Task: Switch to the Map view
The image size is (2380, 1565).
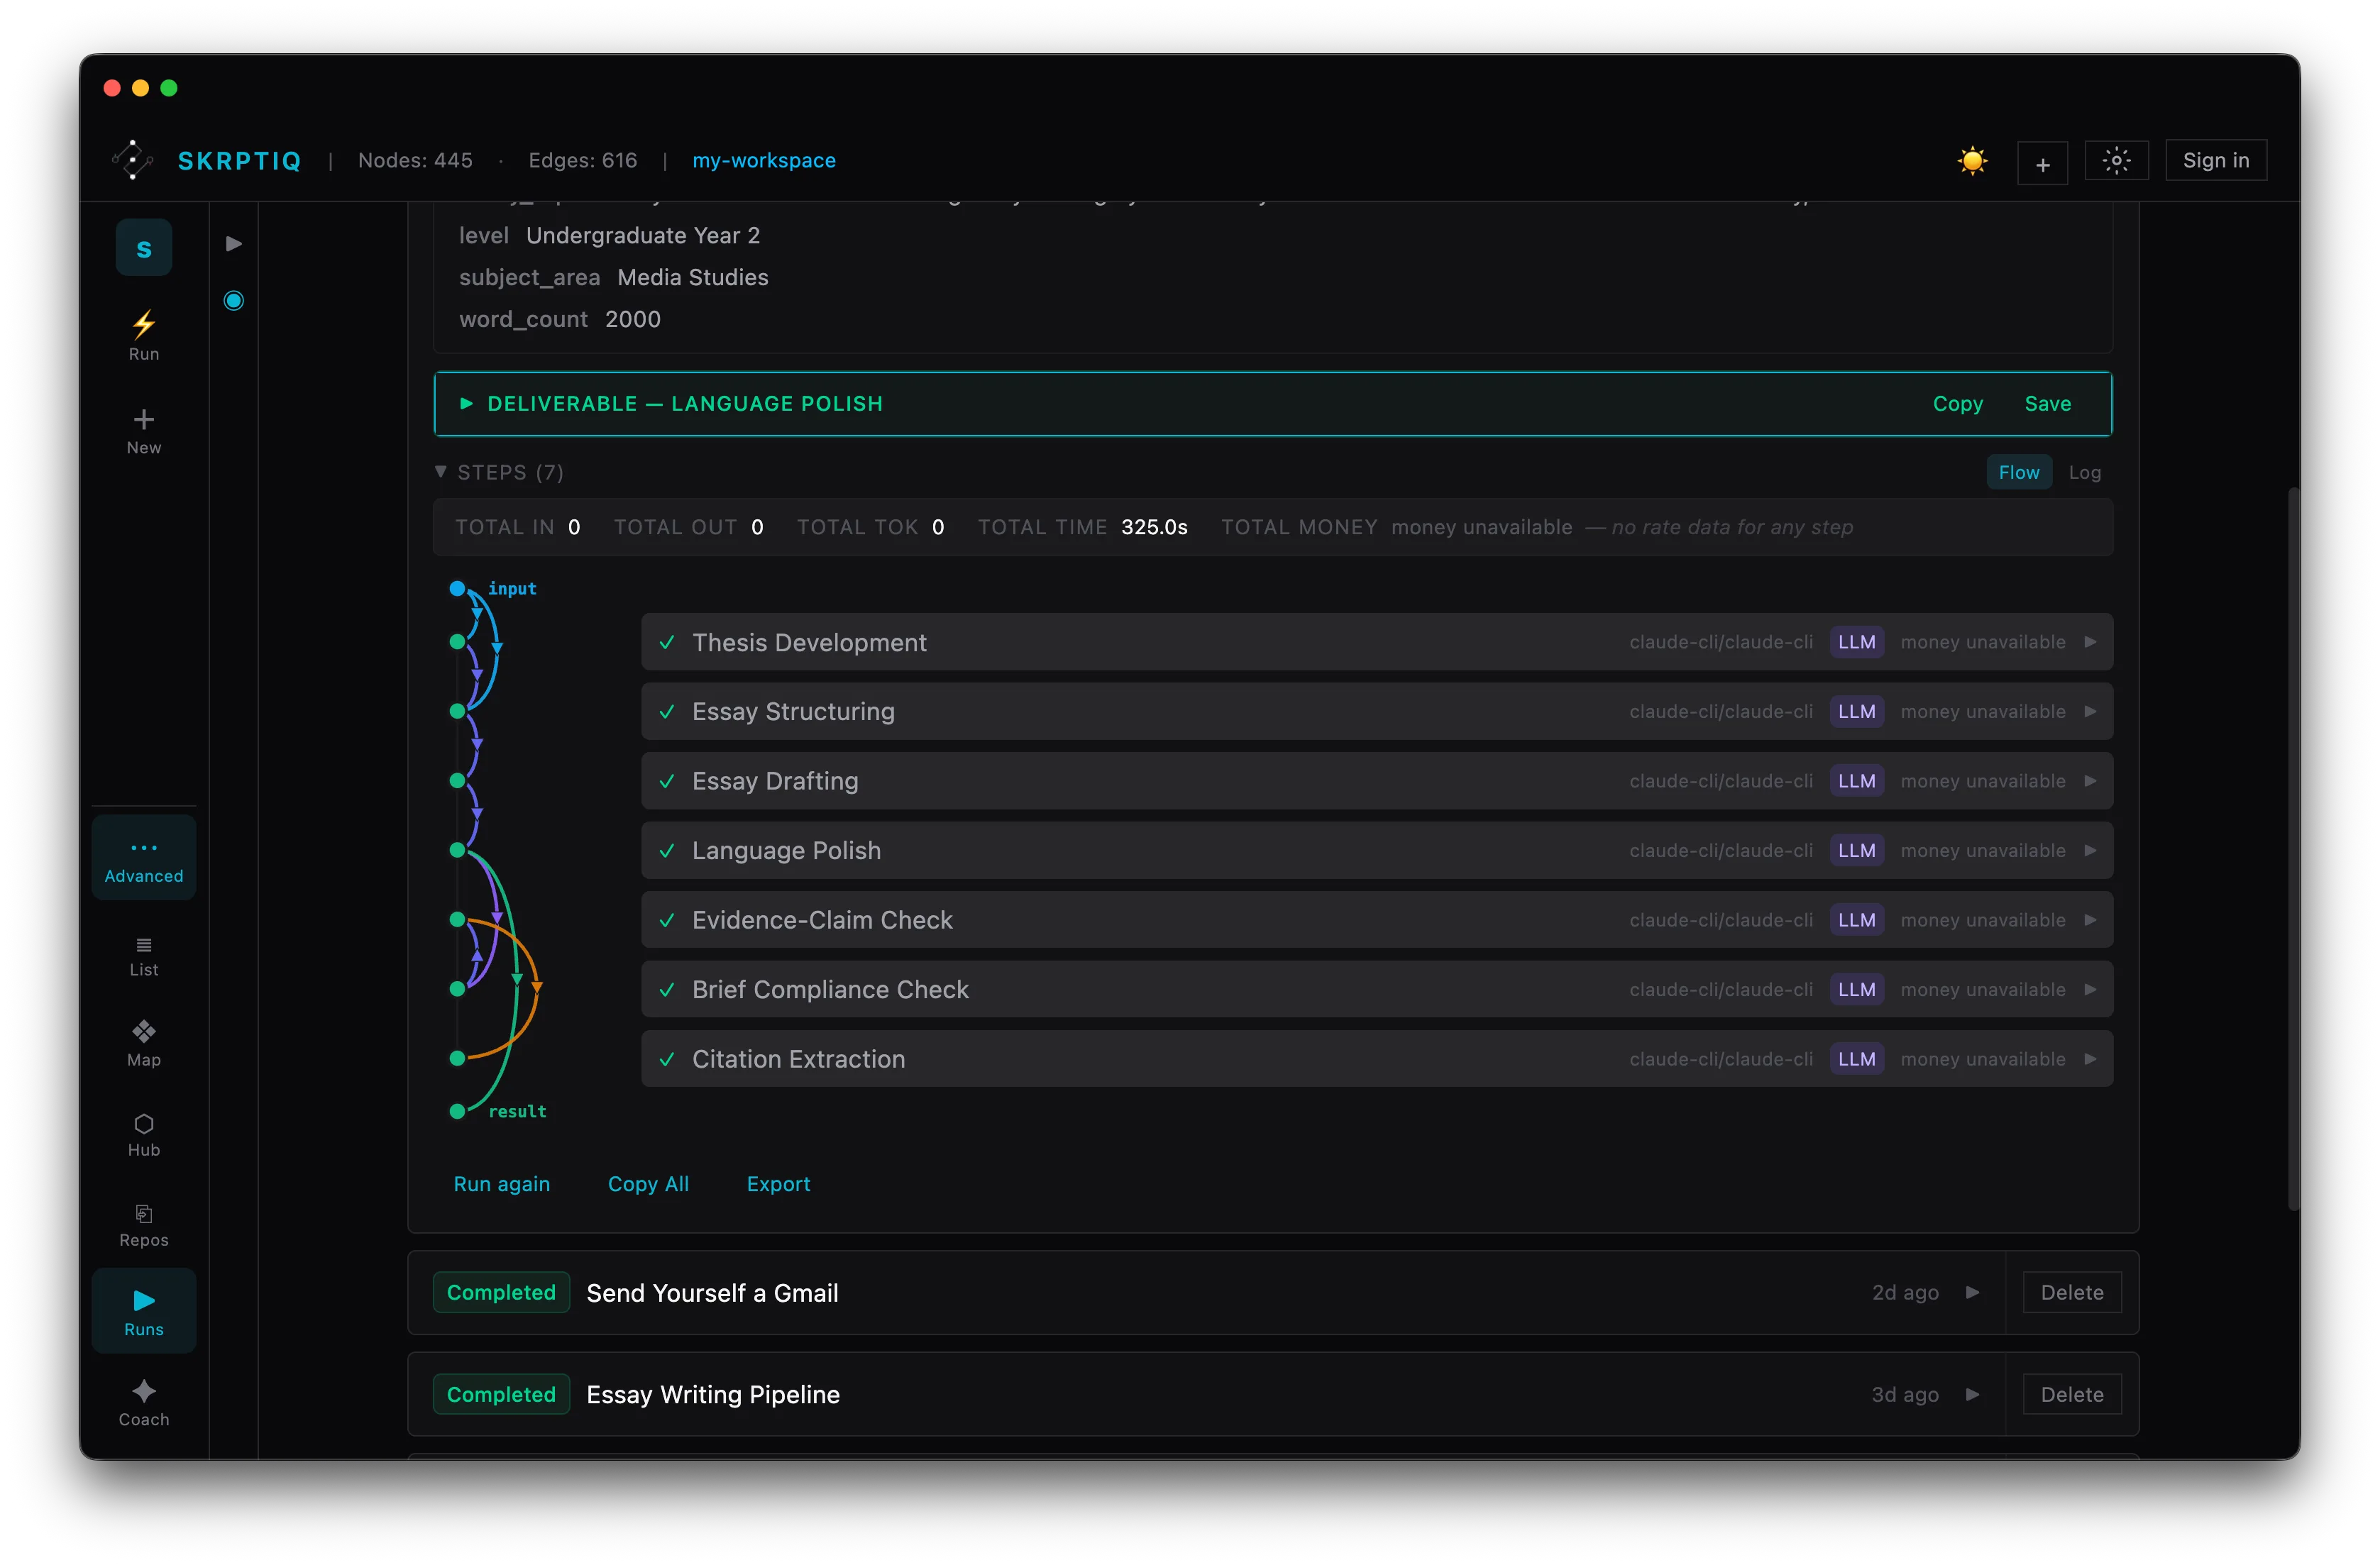Action: coord(144,1044)
